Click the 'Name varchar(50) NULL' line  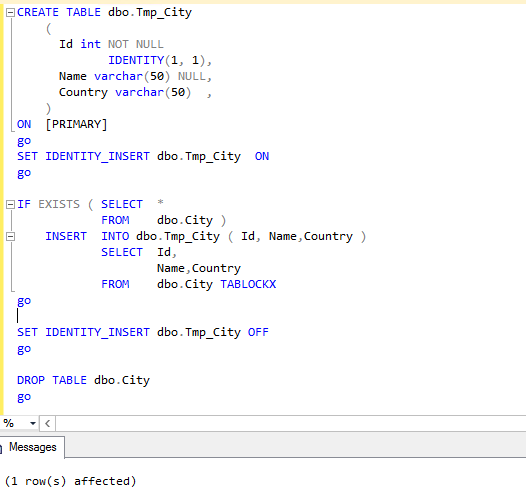point(135,76)
